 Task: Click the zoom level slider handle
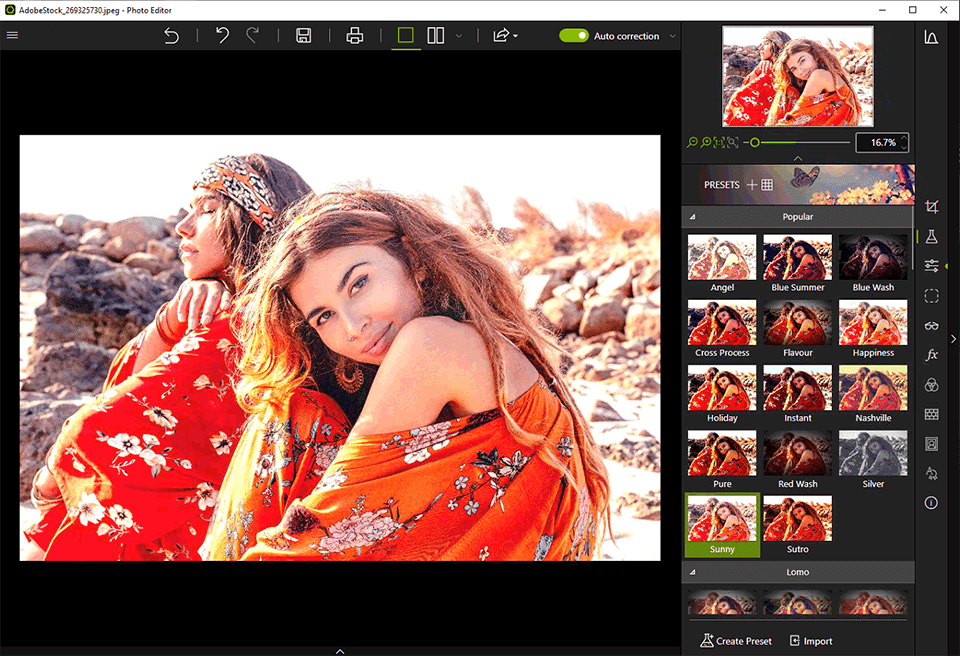pyautogui.click(x=755, y=143)
